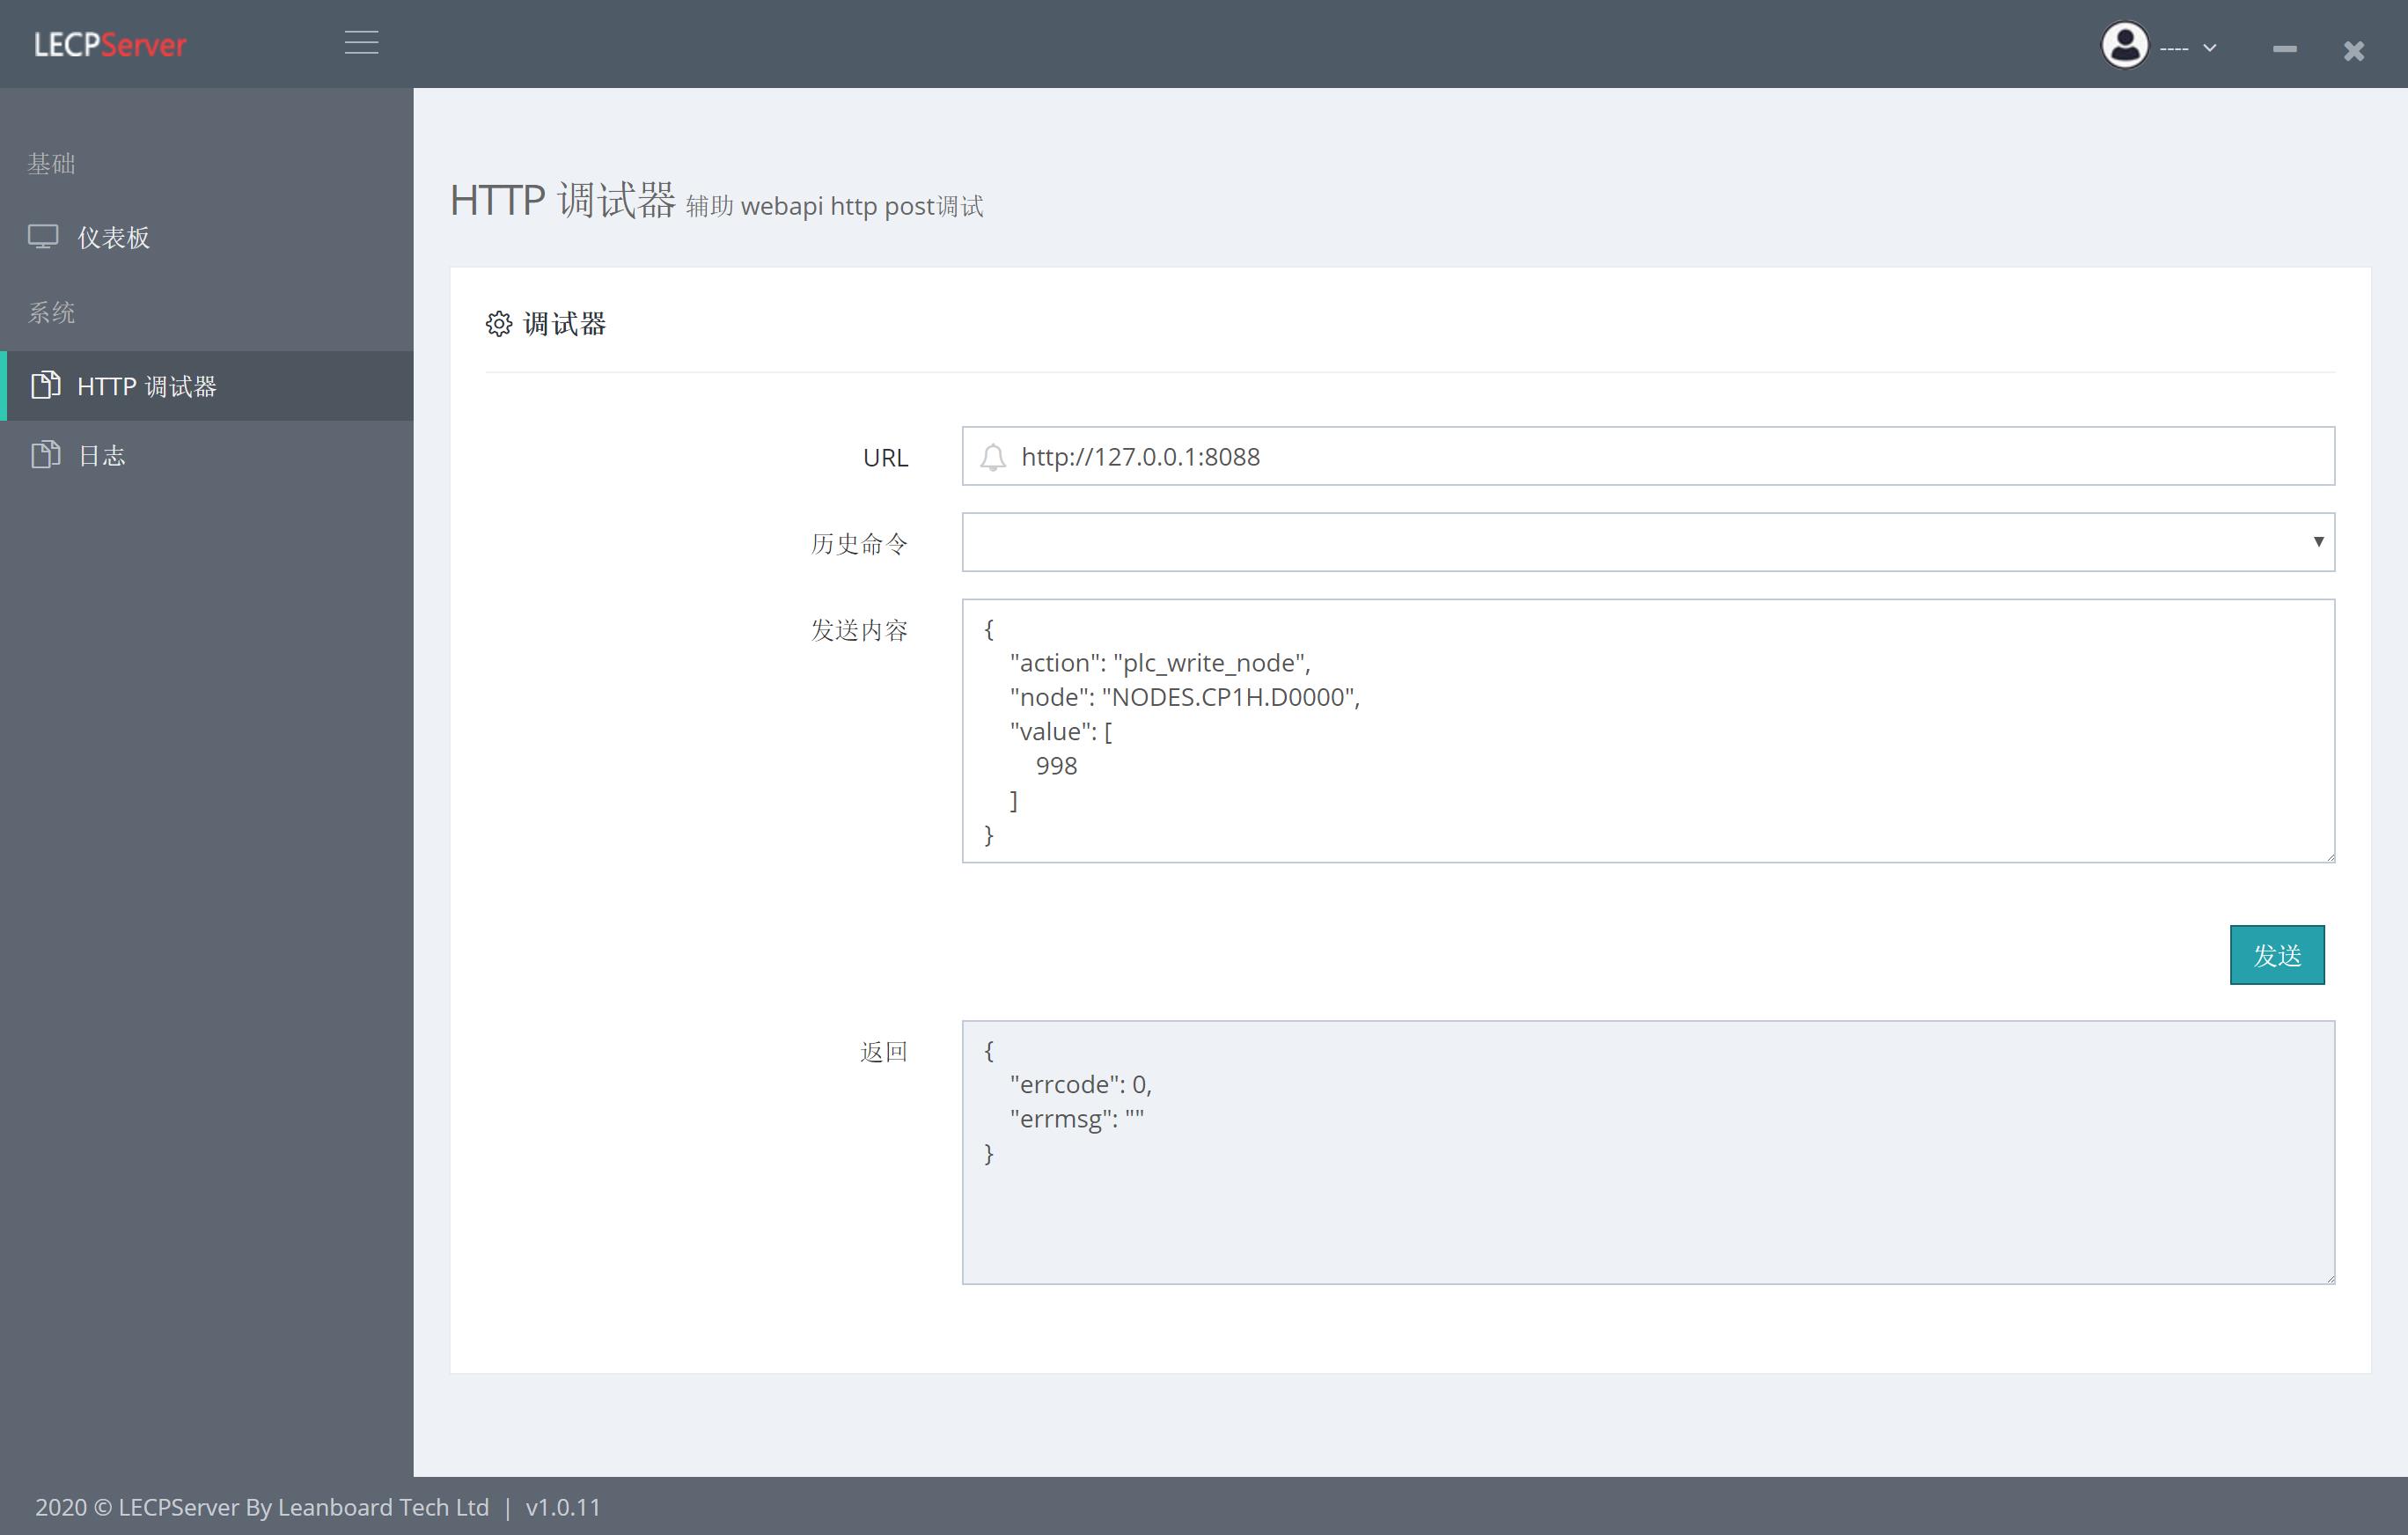Image resolution: width=2408 pixels, height=1535 pixels.
Task: Minimize the application window
Action: 2285,50
